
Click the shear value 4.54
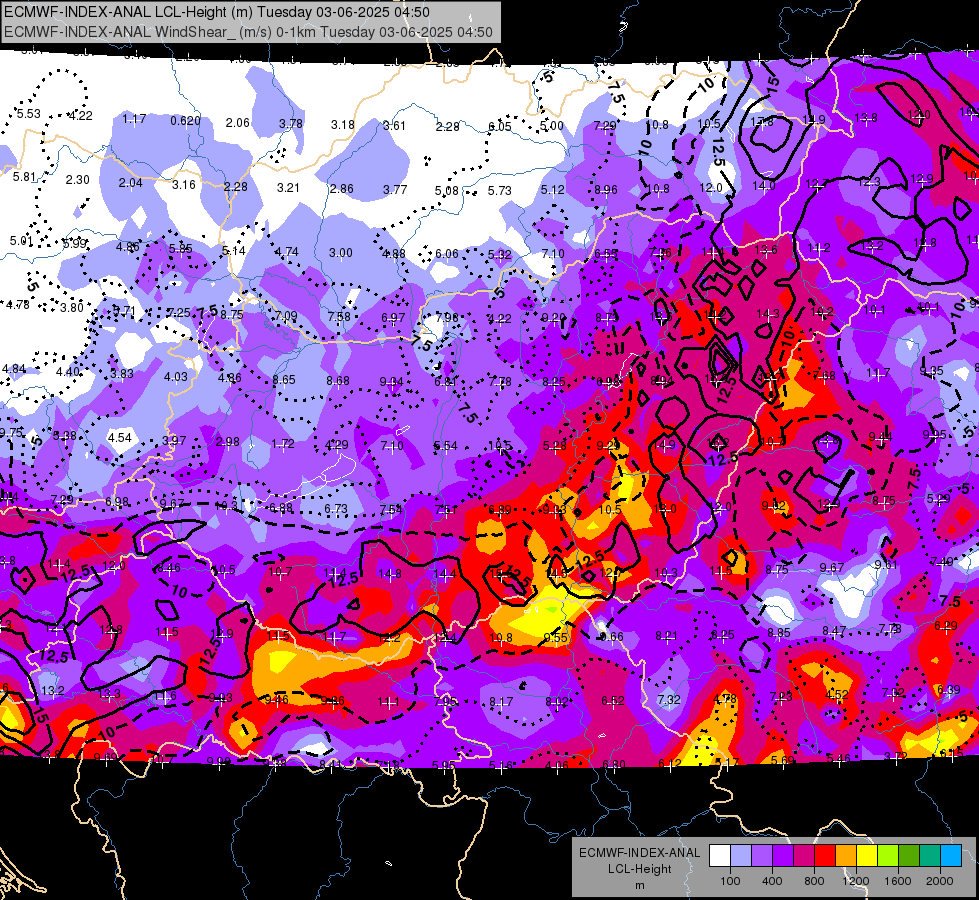[x=120, y=437]
